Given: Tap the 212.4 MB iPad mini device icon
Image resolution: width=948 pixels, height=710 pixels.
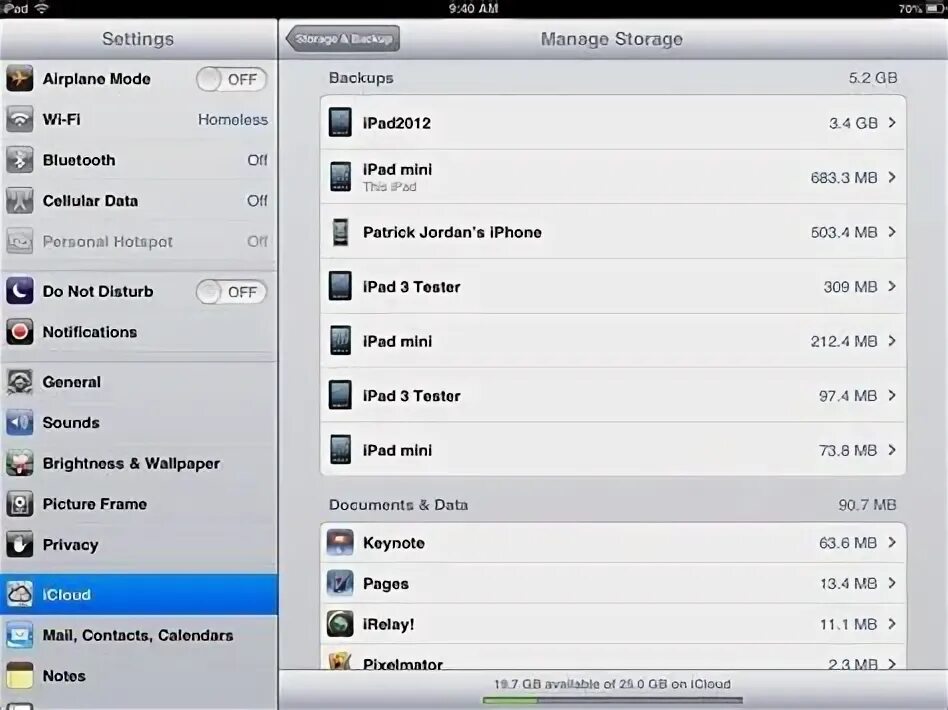Looking at the screenshot, I should (x=340, y=340).
